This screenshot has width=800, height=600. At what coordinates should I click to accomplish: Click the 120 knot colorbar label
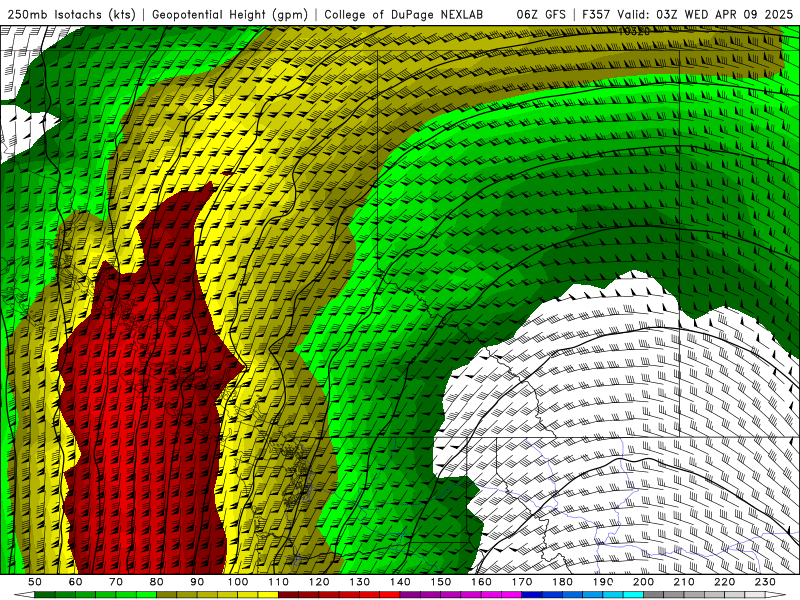coord(319,582)
